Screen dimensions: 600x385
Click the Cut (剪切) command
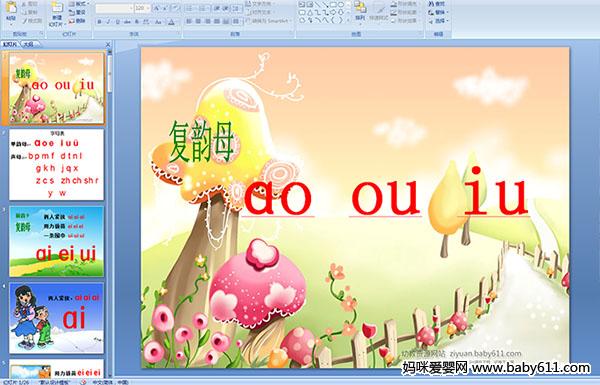30,4
